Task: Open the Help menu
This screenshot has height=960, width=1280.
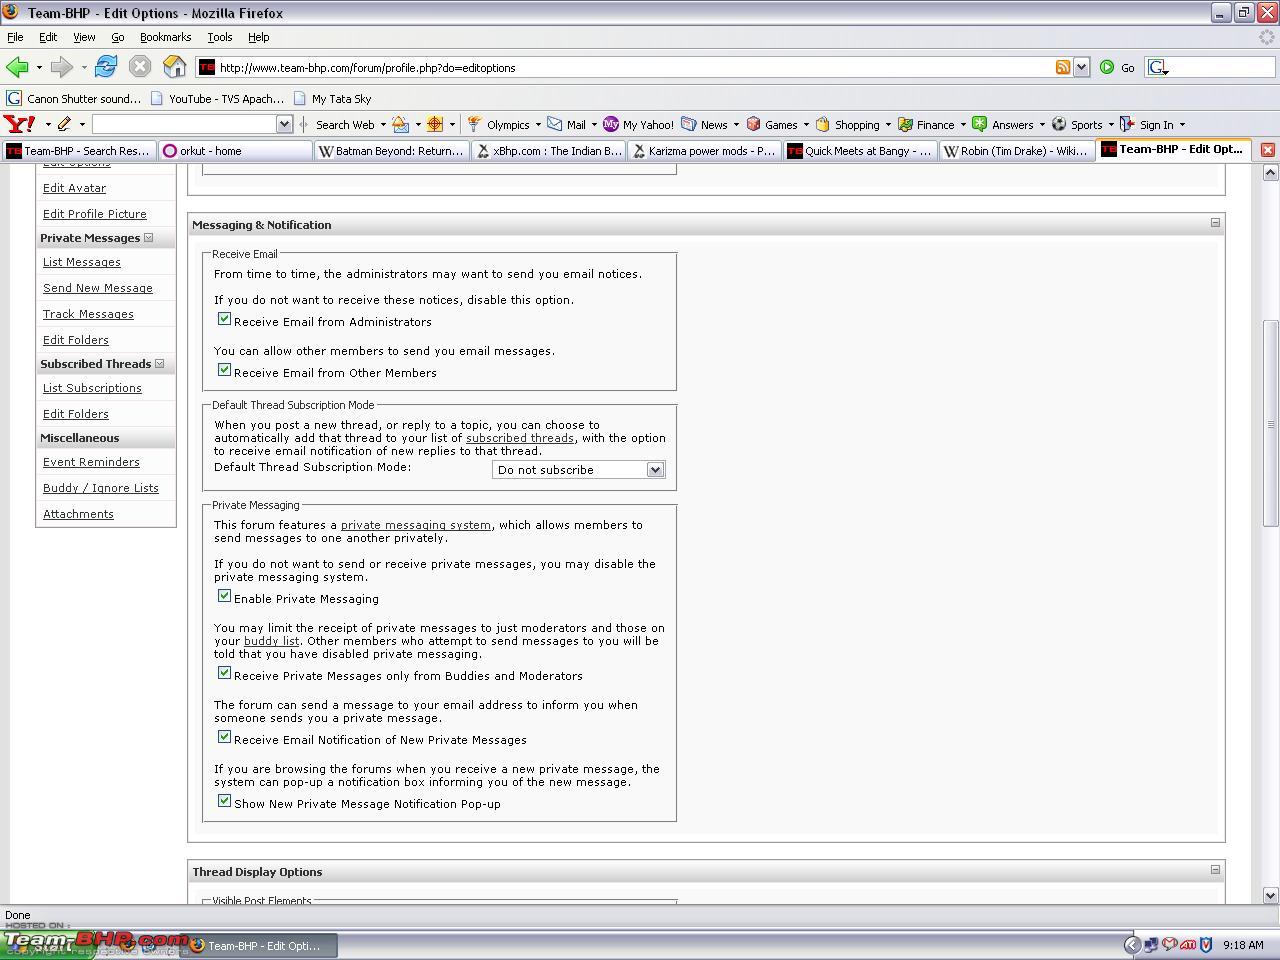Action: coord(258,37)
